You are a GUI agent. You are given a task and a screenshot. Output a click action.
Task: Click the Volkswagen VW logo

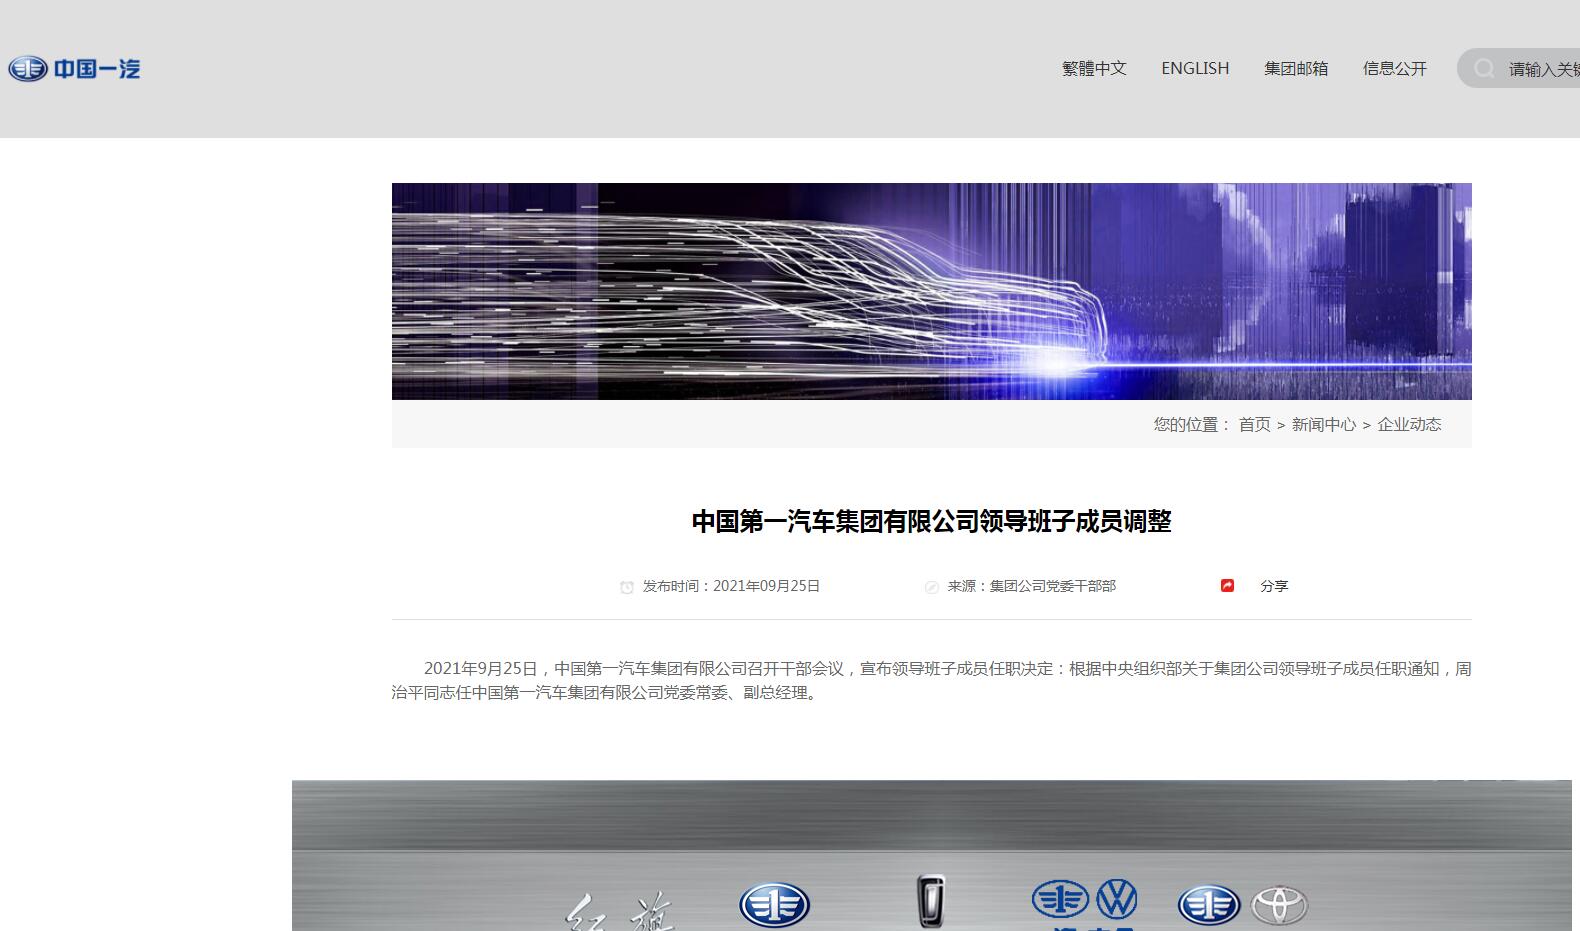pos(1116,900)
